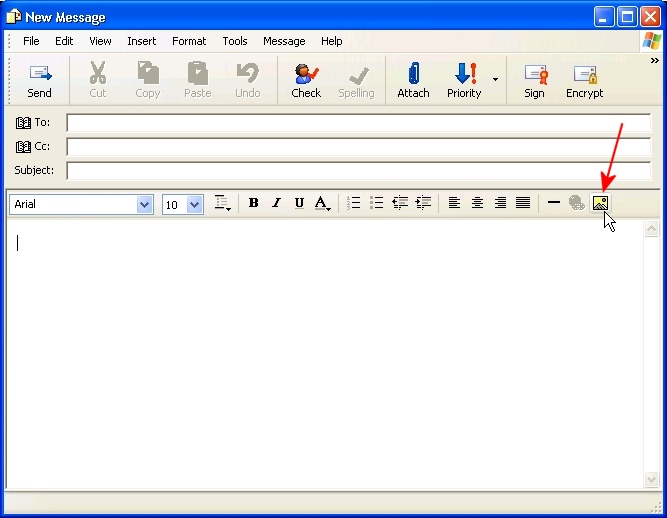
Task: Decrease paragraph indentation
Action: pos(400,203)
